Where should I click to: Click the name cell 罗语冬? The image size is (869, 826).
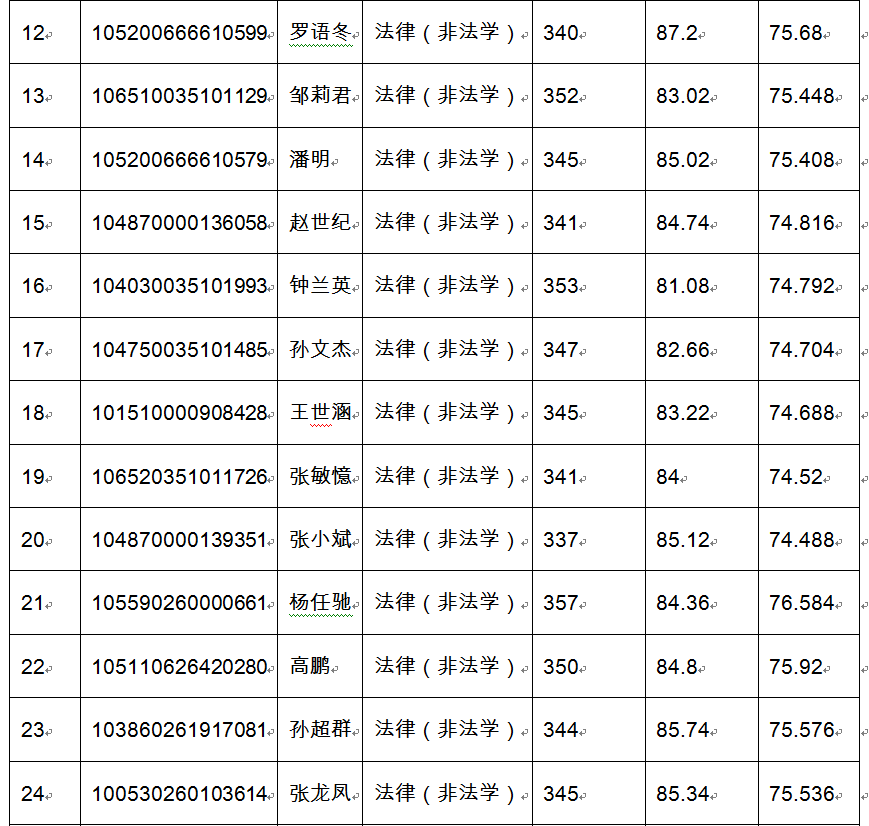coord(320,33)
